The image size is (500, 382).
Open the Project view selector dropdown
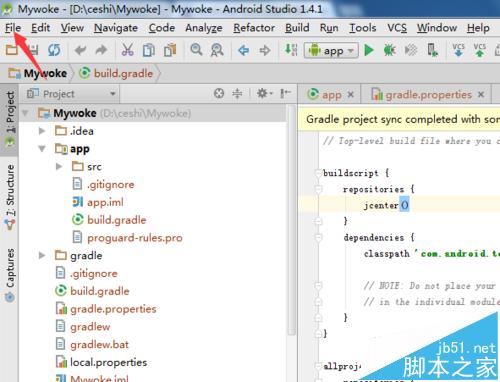(71, 94)
